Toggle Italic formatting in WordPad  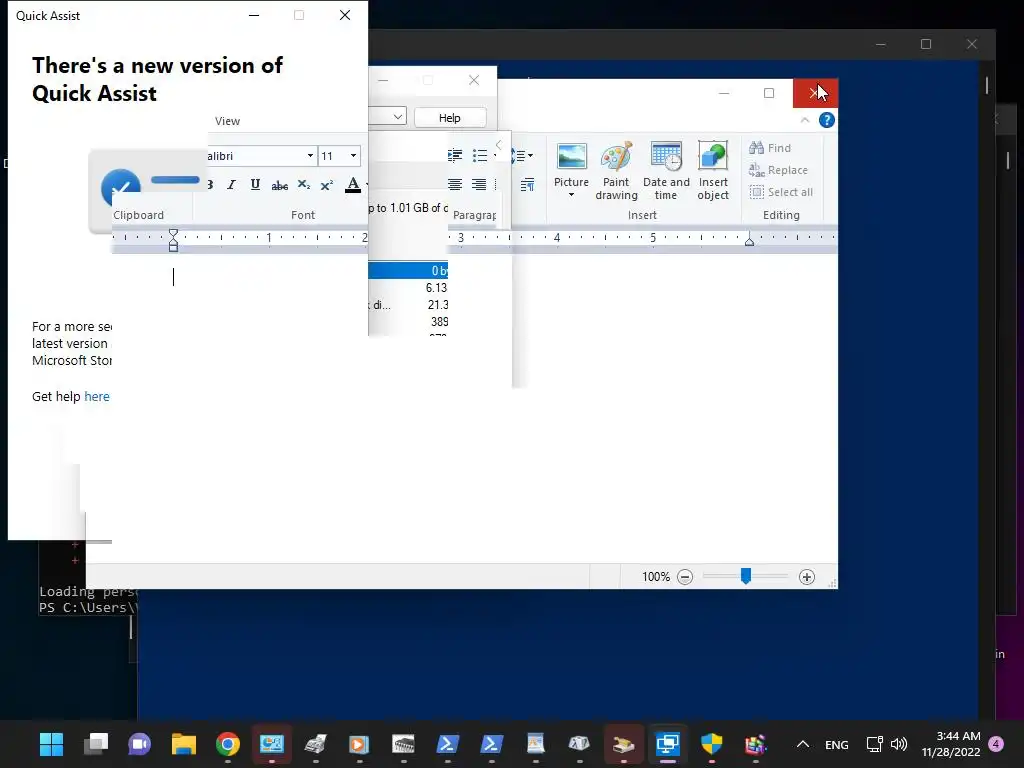coord(231,185)
